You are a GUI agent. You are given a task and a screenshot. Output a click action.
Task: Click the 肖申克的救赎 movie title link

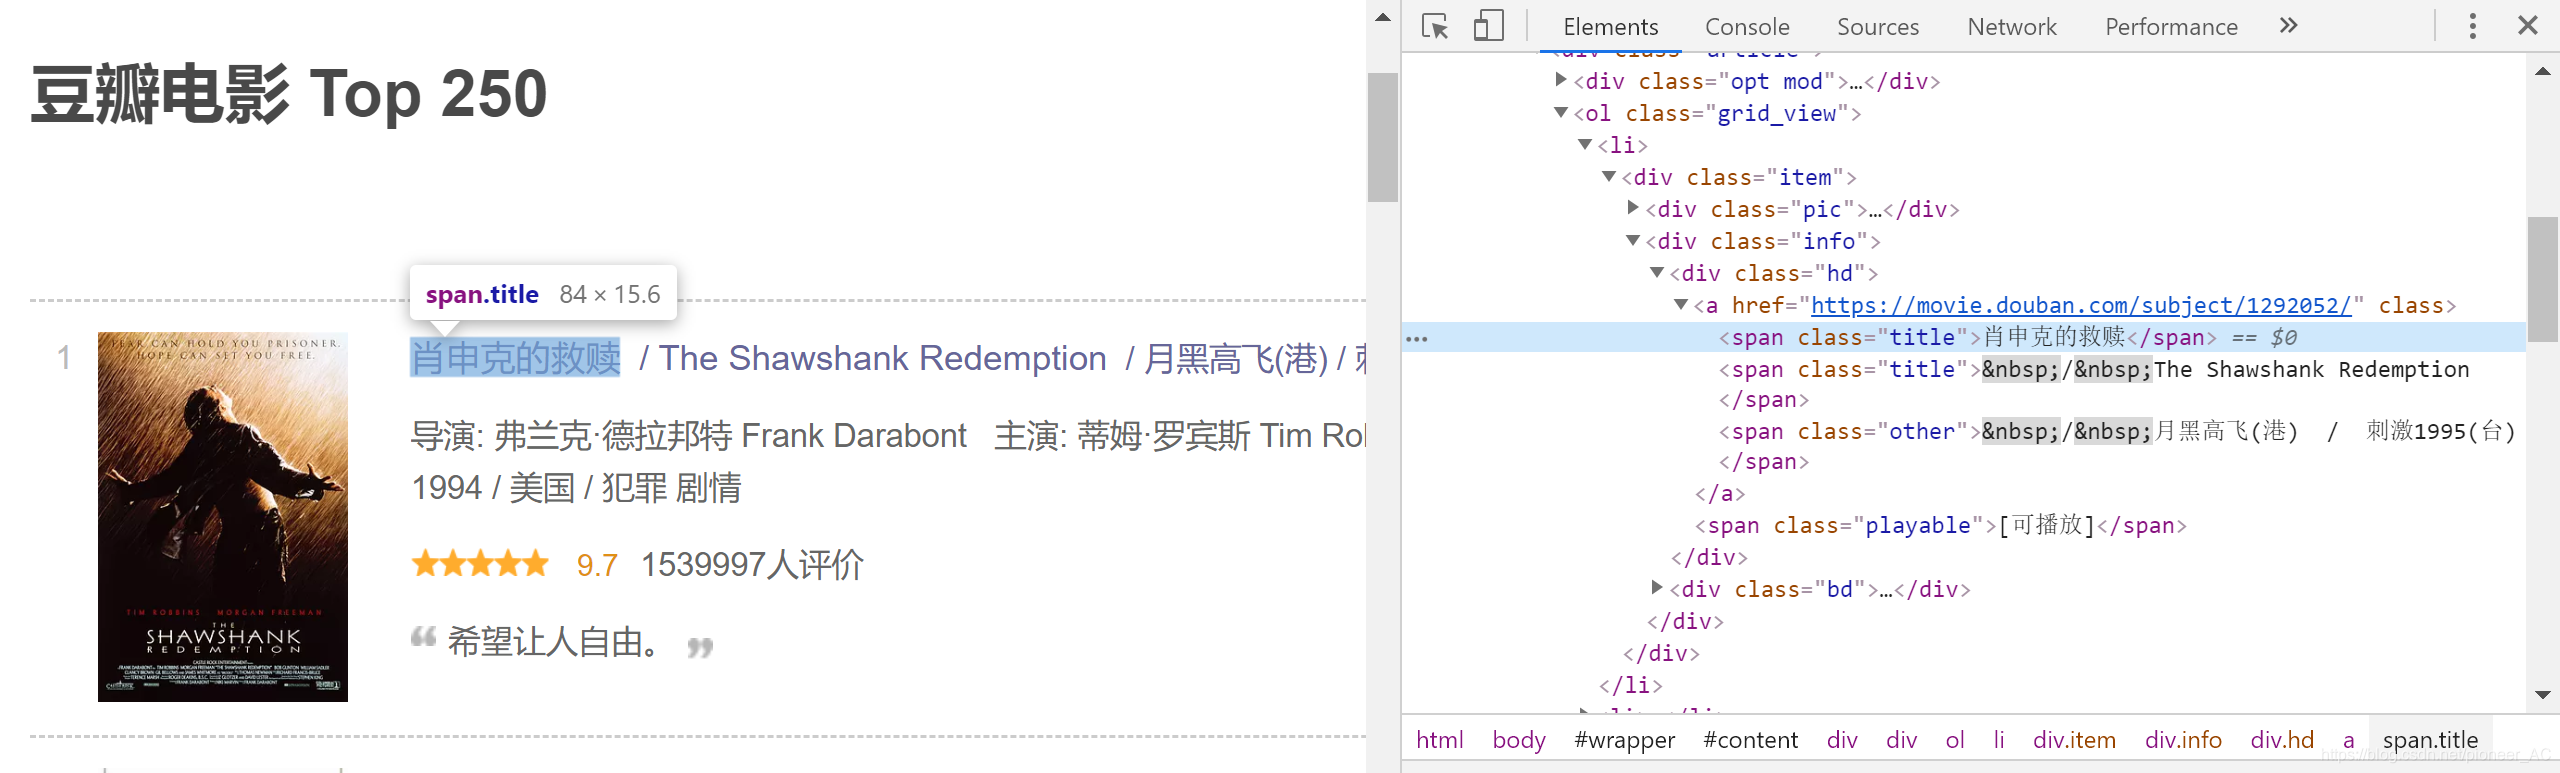coord(515,358)
